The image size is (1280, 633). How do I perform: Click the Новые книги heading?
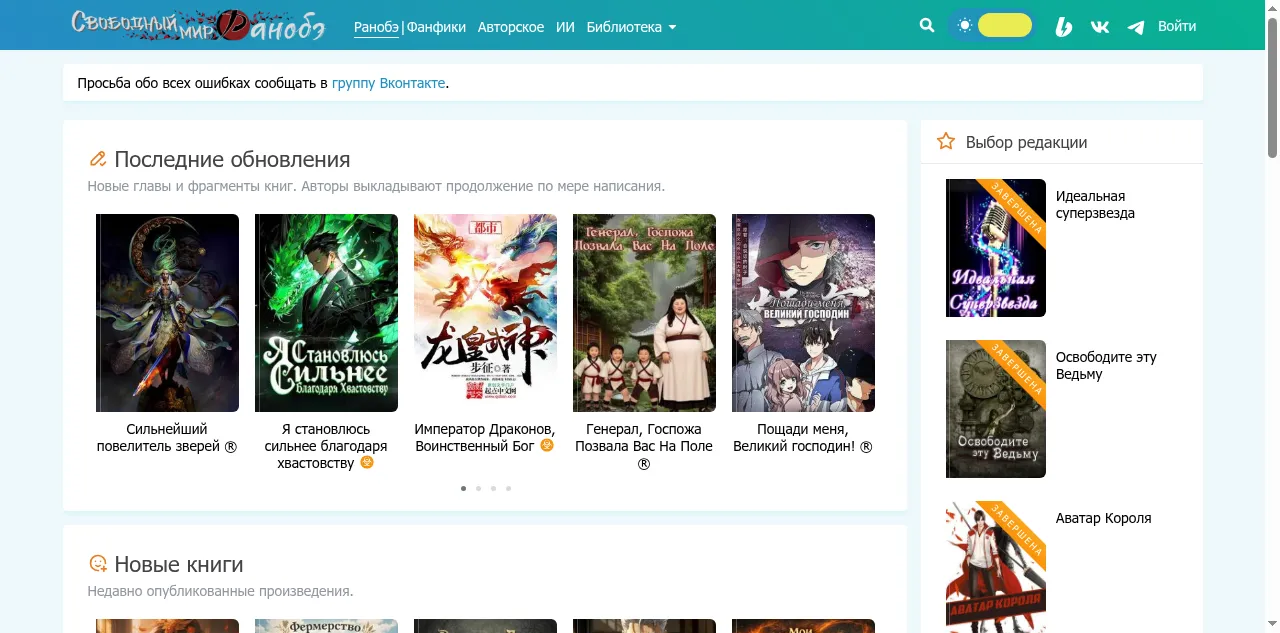pos(179,564)
